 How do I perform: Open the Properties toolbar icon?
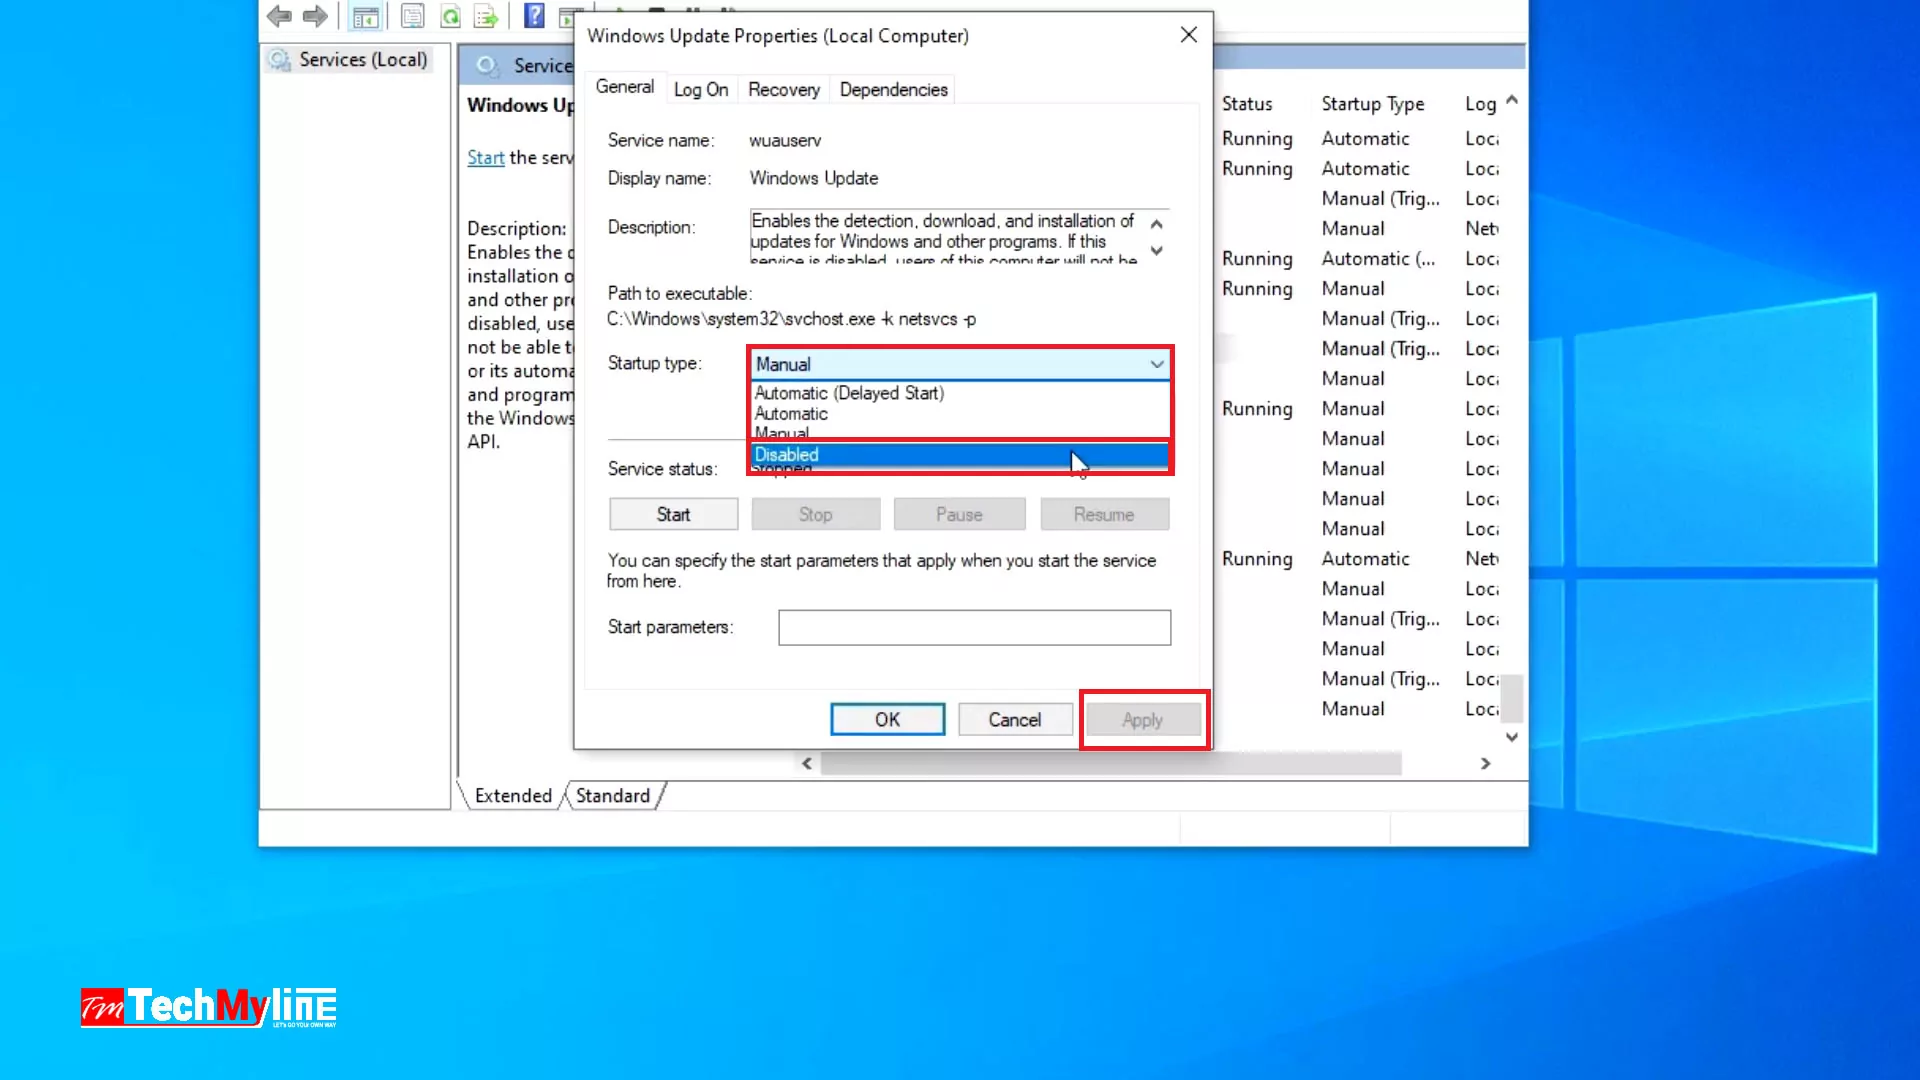pyautogui.click(x=412, y=16)
